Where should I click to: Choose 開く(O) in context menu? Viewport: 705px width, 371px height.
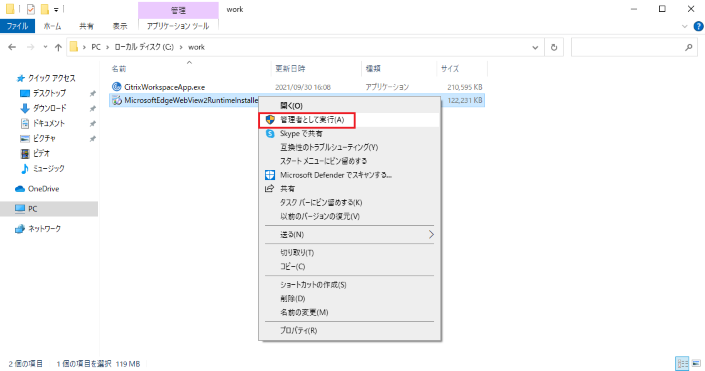291,106
